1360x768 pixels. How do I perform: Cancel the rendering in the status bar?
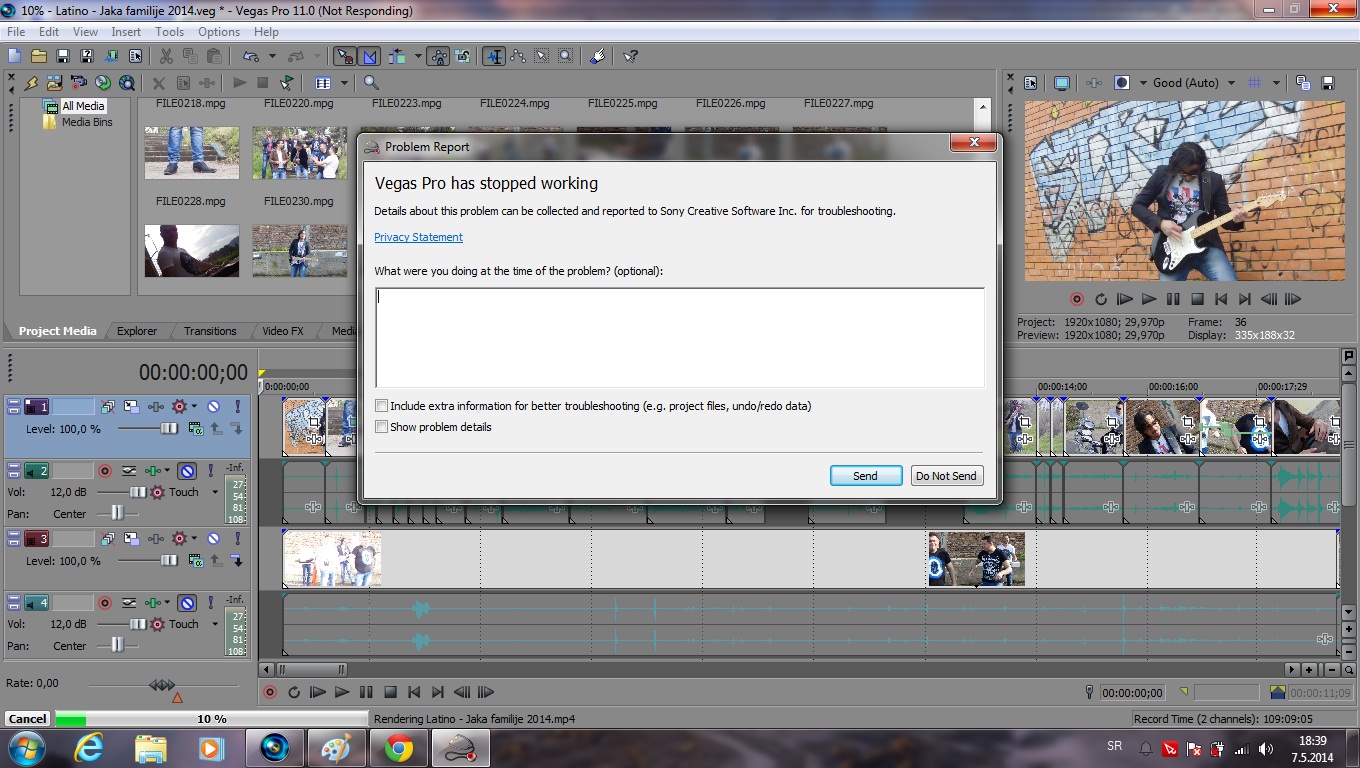tap(28, 719)
